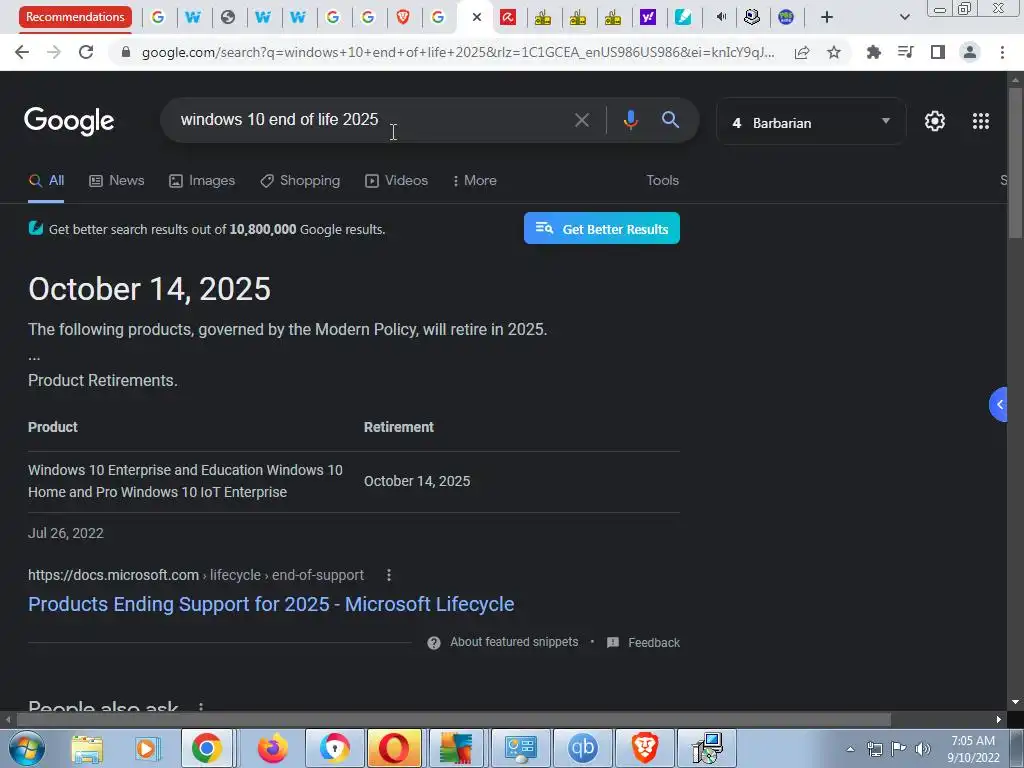Click the October 14, 2025 retirement cell
This screenshot has height=768, width=1024.
(x=417, y=481)
